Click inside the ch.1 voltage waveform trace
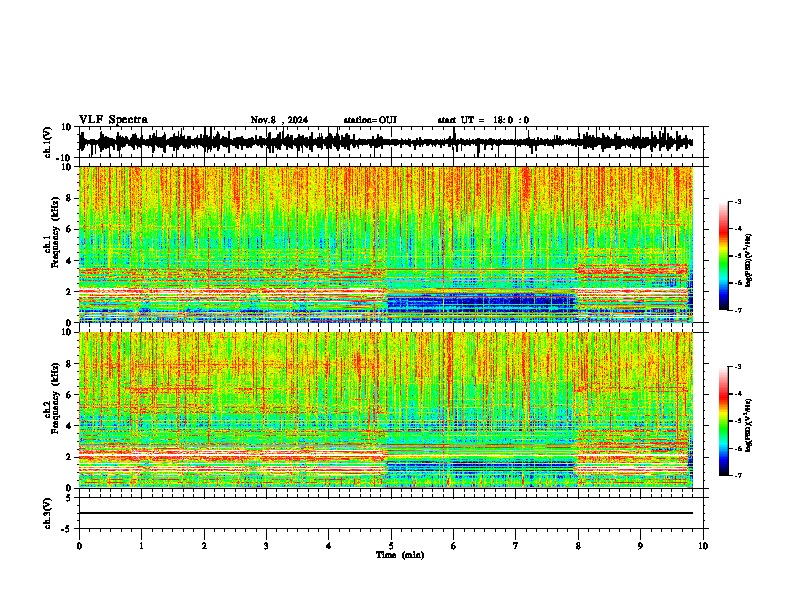The image size is (792, 612). [385, 142]
